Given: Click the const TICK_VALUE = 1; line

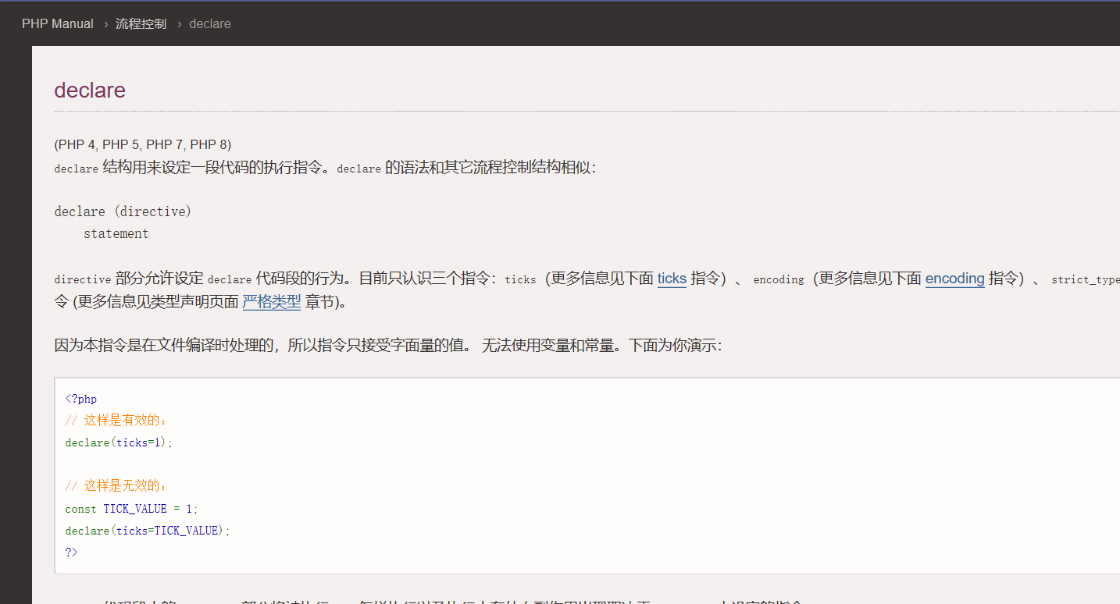Looking at the screenshot, I should click(132, 508).
